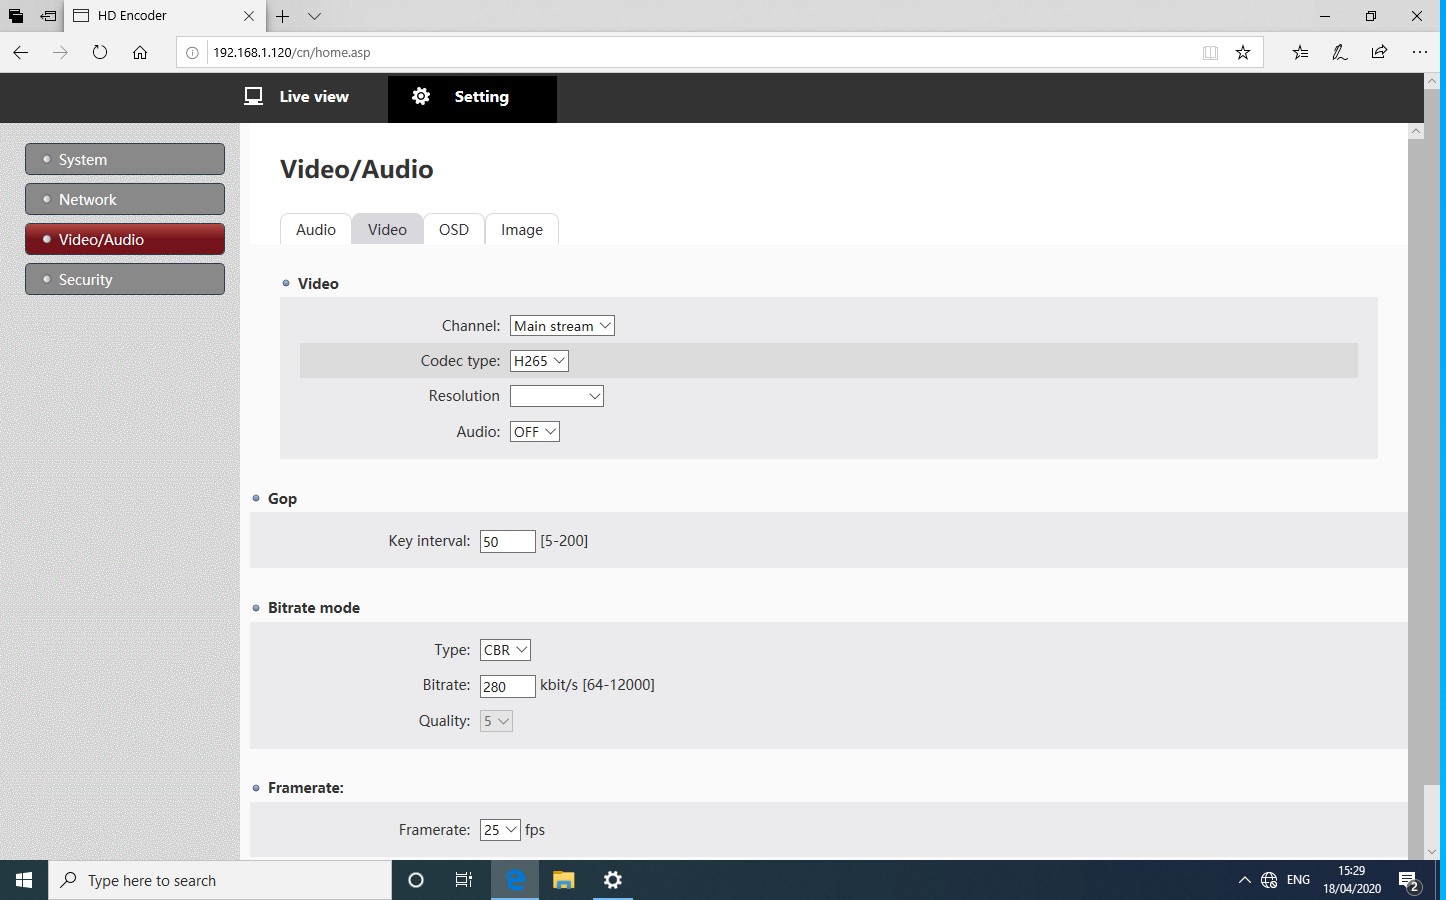Switch to the OSD tab
1446x900 pixels.
[453, 230]
